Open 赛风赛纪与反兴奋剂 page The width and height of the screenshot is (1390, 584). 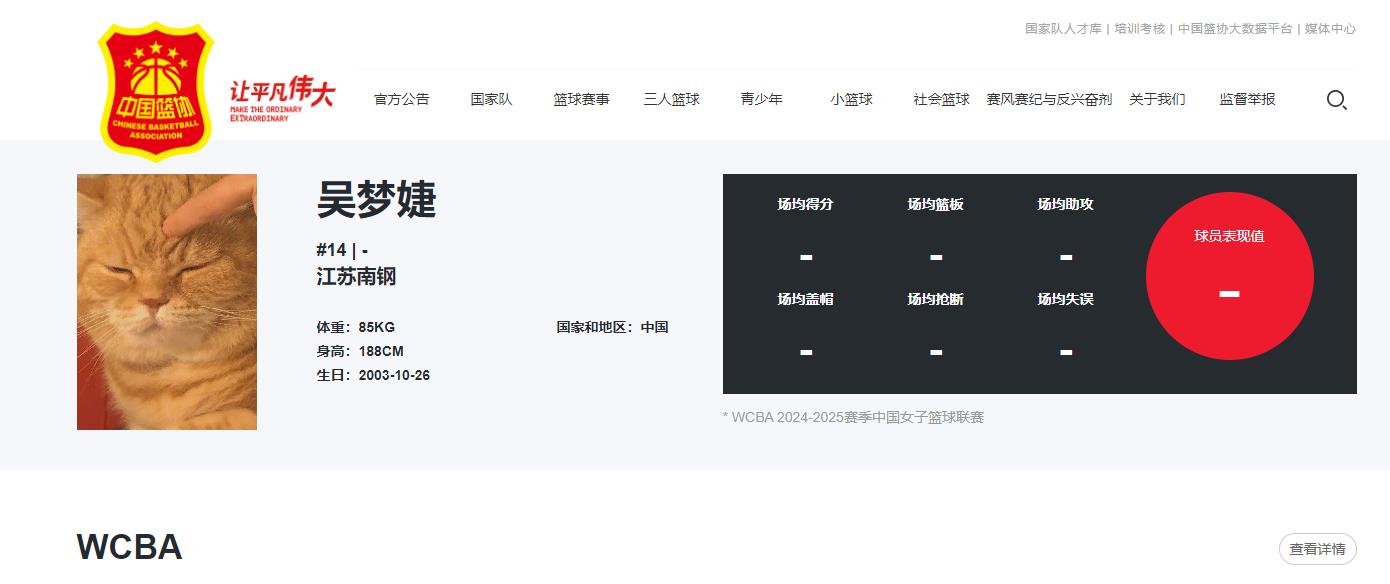(1048, 99)
